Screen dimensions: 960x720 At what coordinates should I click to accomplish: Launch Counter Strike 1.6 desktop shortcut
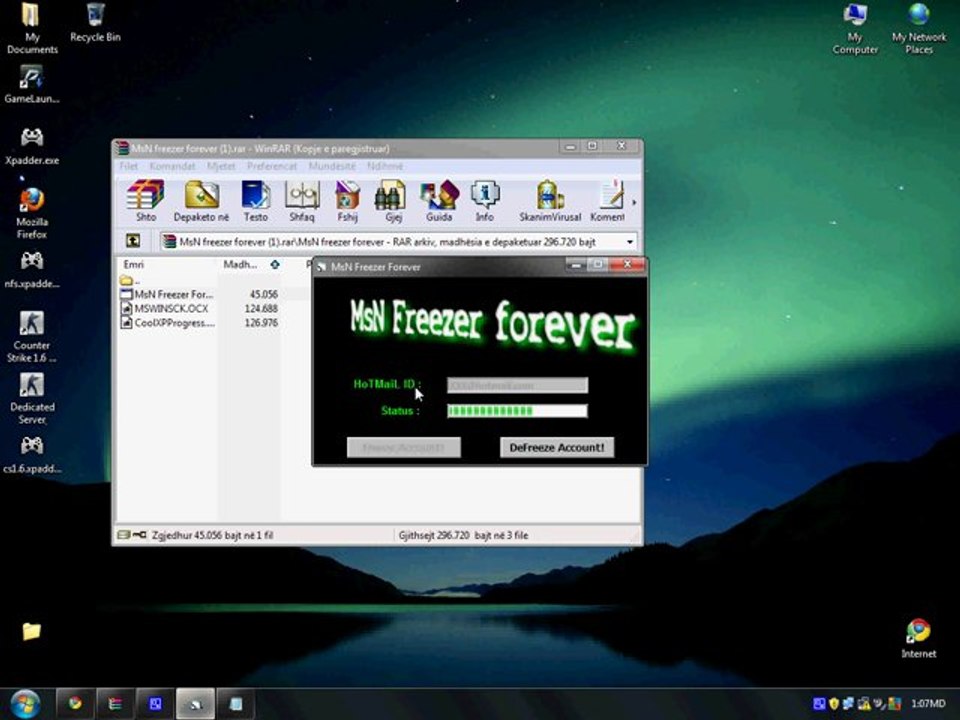click(32, 336)
